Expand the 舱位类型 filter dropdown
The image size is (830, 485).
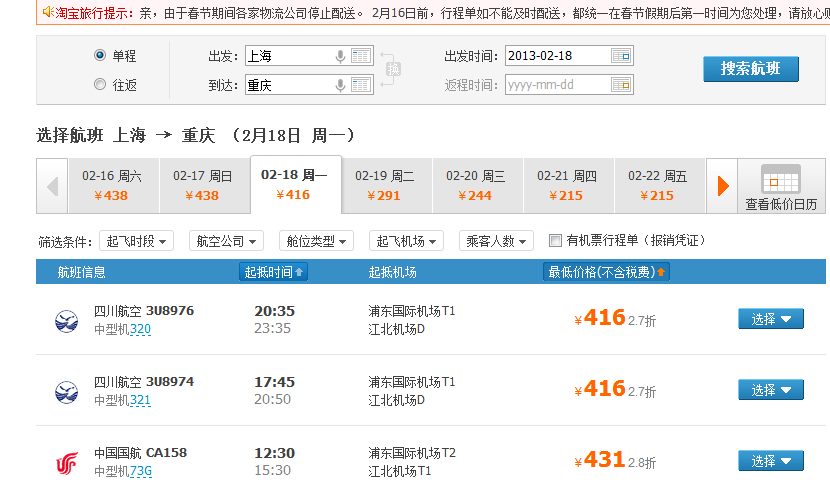tap(317, 241)
